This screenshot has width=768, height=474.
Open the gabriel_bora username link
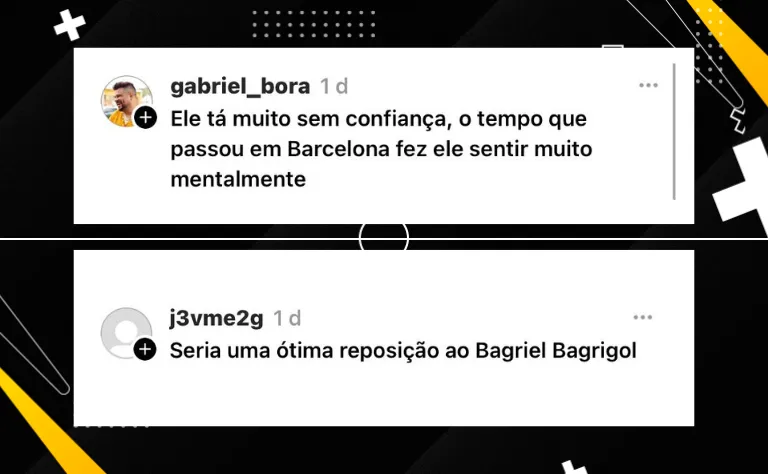240,86
